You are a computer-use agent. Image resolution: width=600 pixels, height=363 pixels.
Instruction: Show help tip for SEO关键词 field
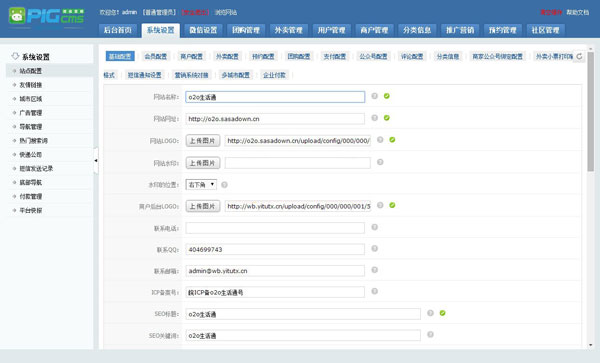coord(430,334)
